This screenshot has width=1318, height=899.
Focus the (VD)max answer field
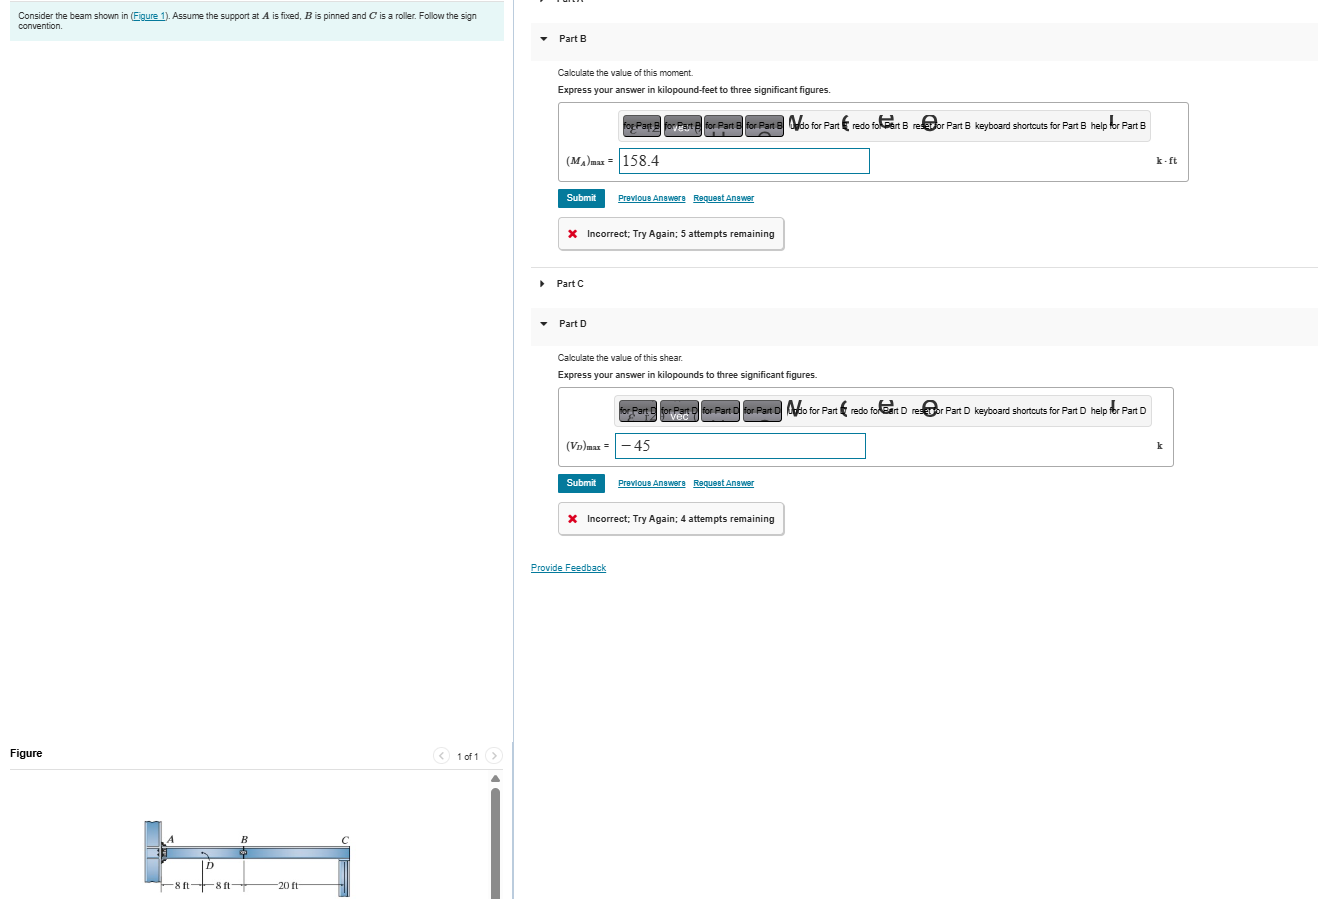(740, 446)
